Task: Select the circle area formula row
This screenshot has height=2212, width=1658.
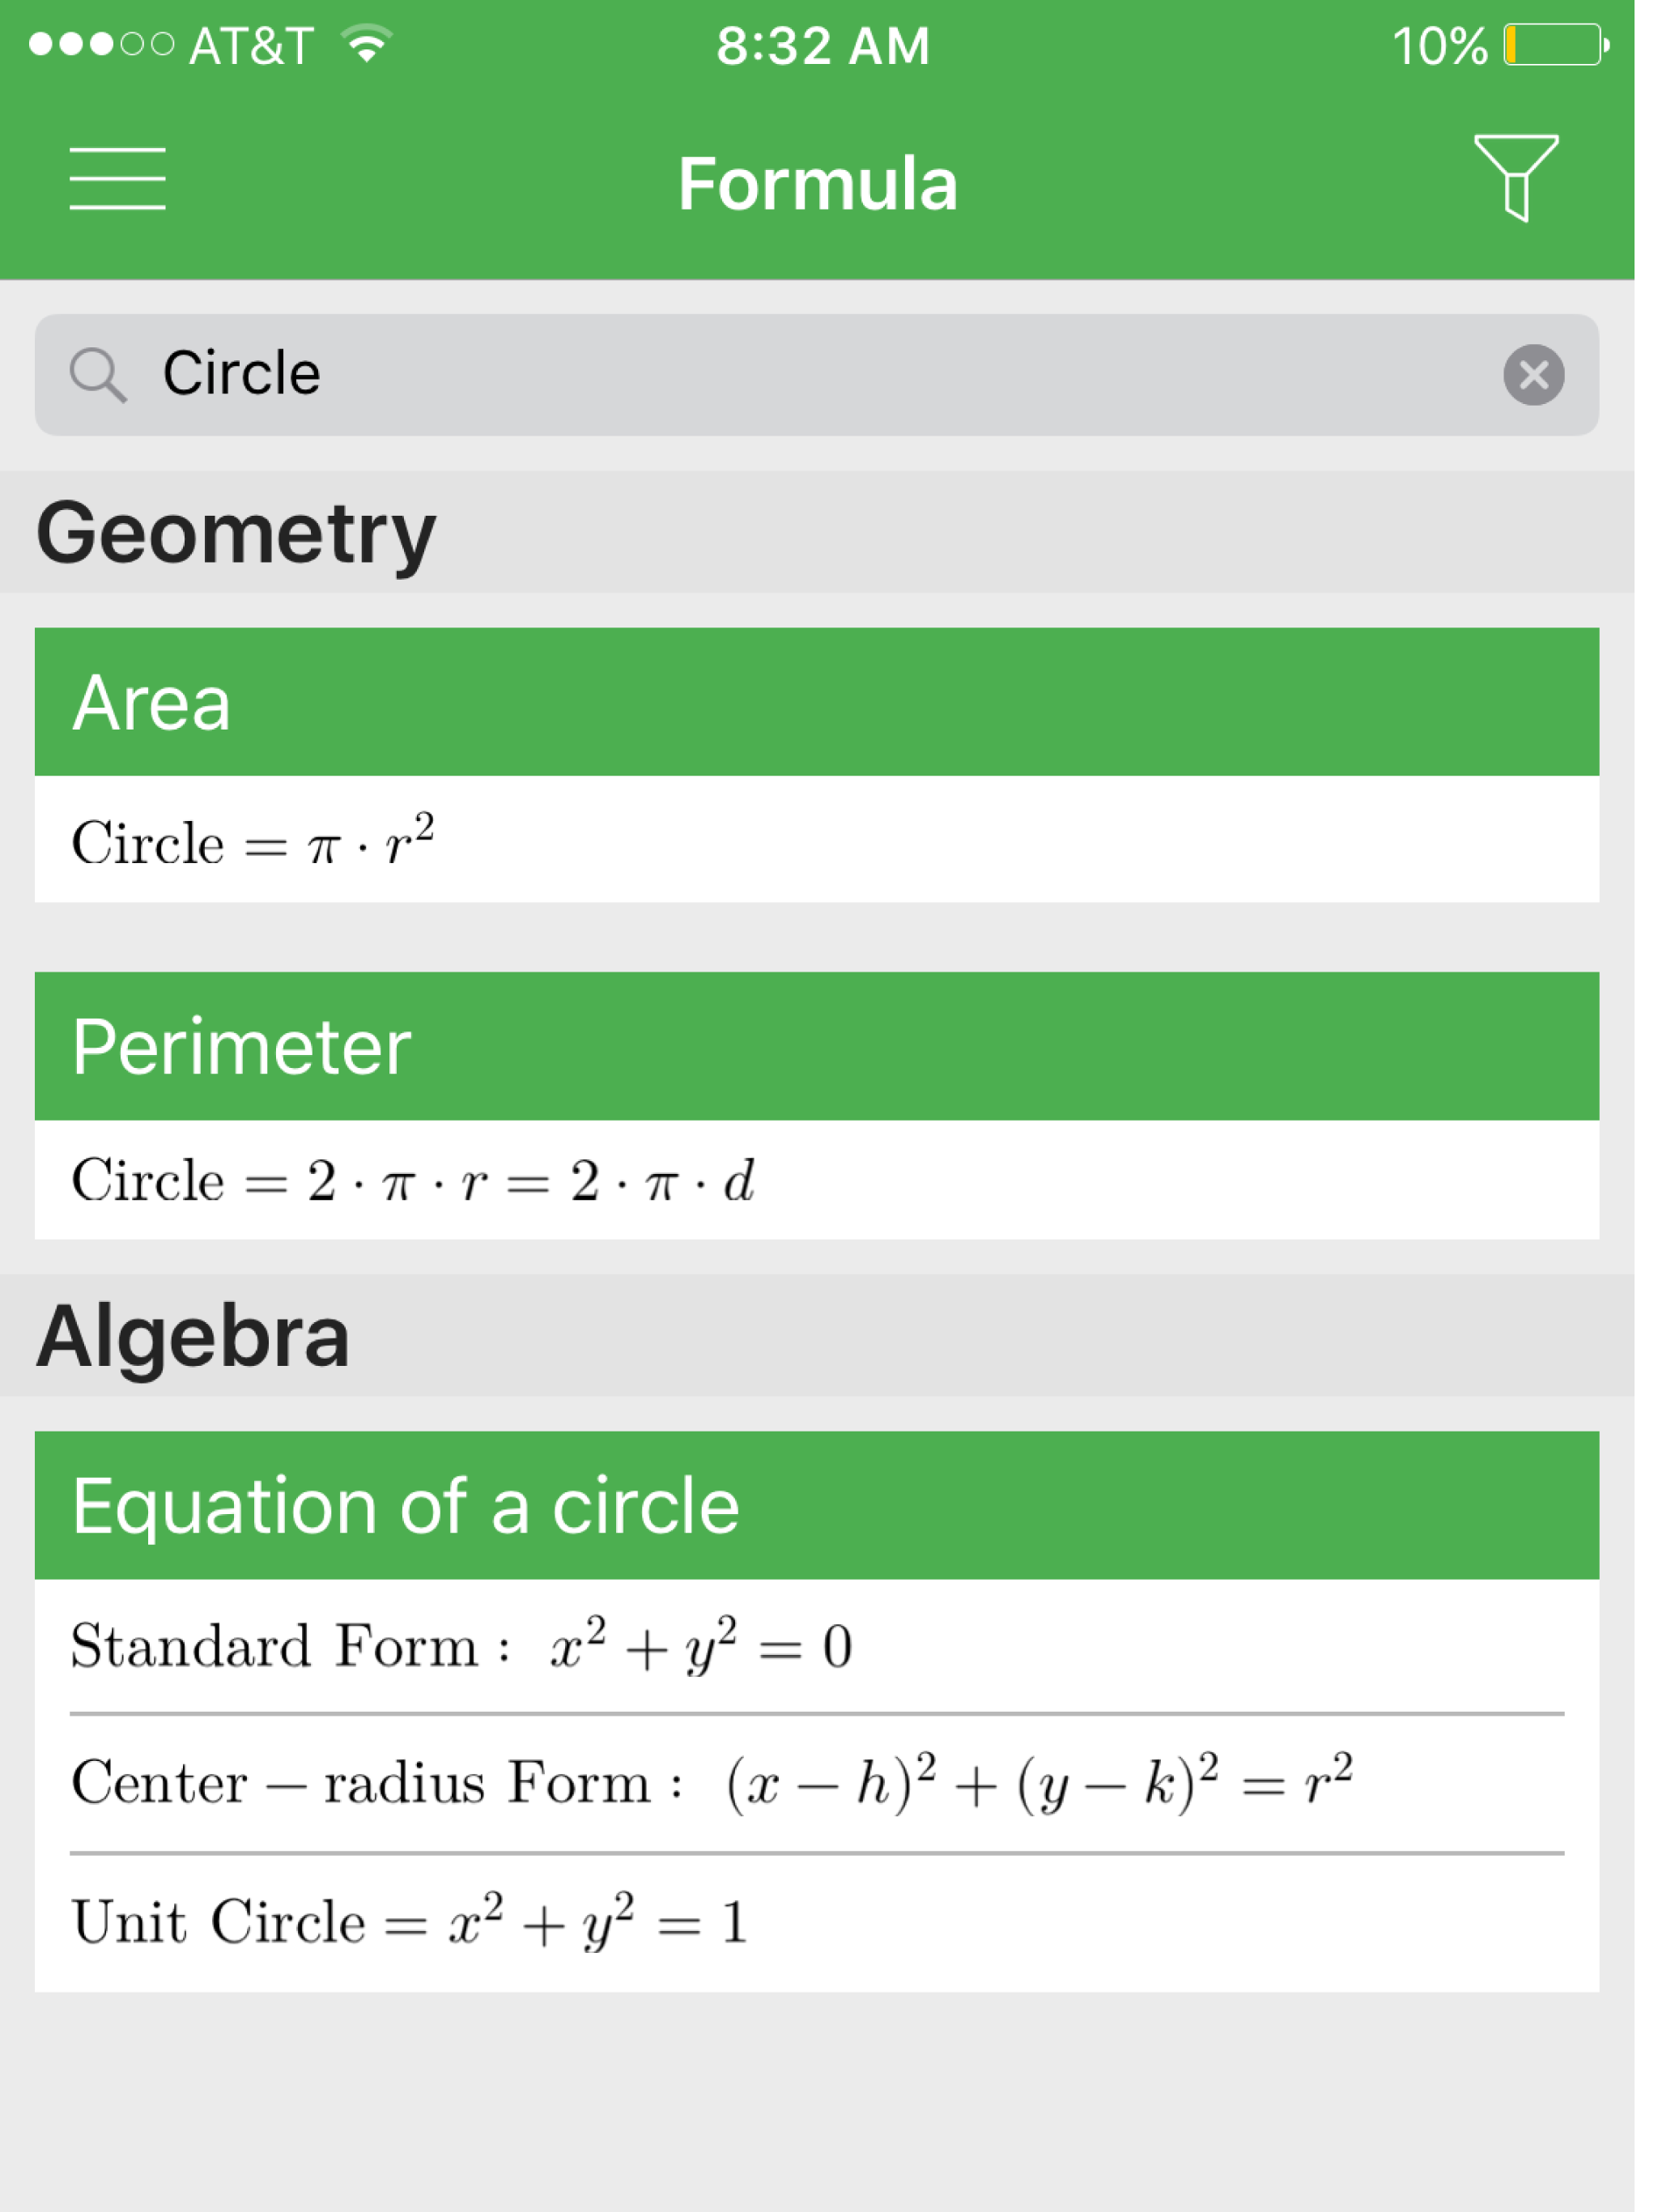Action: 816,841
